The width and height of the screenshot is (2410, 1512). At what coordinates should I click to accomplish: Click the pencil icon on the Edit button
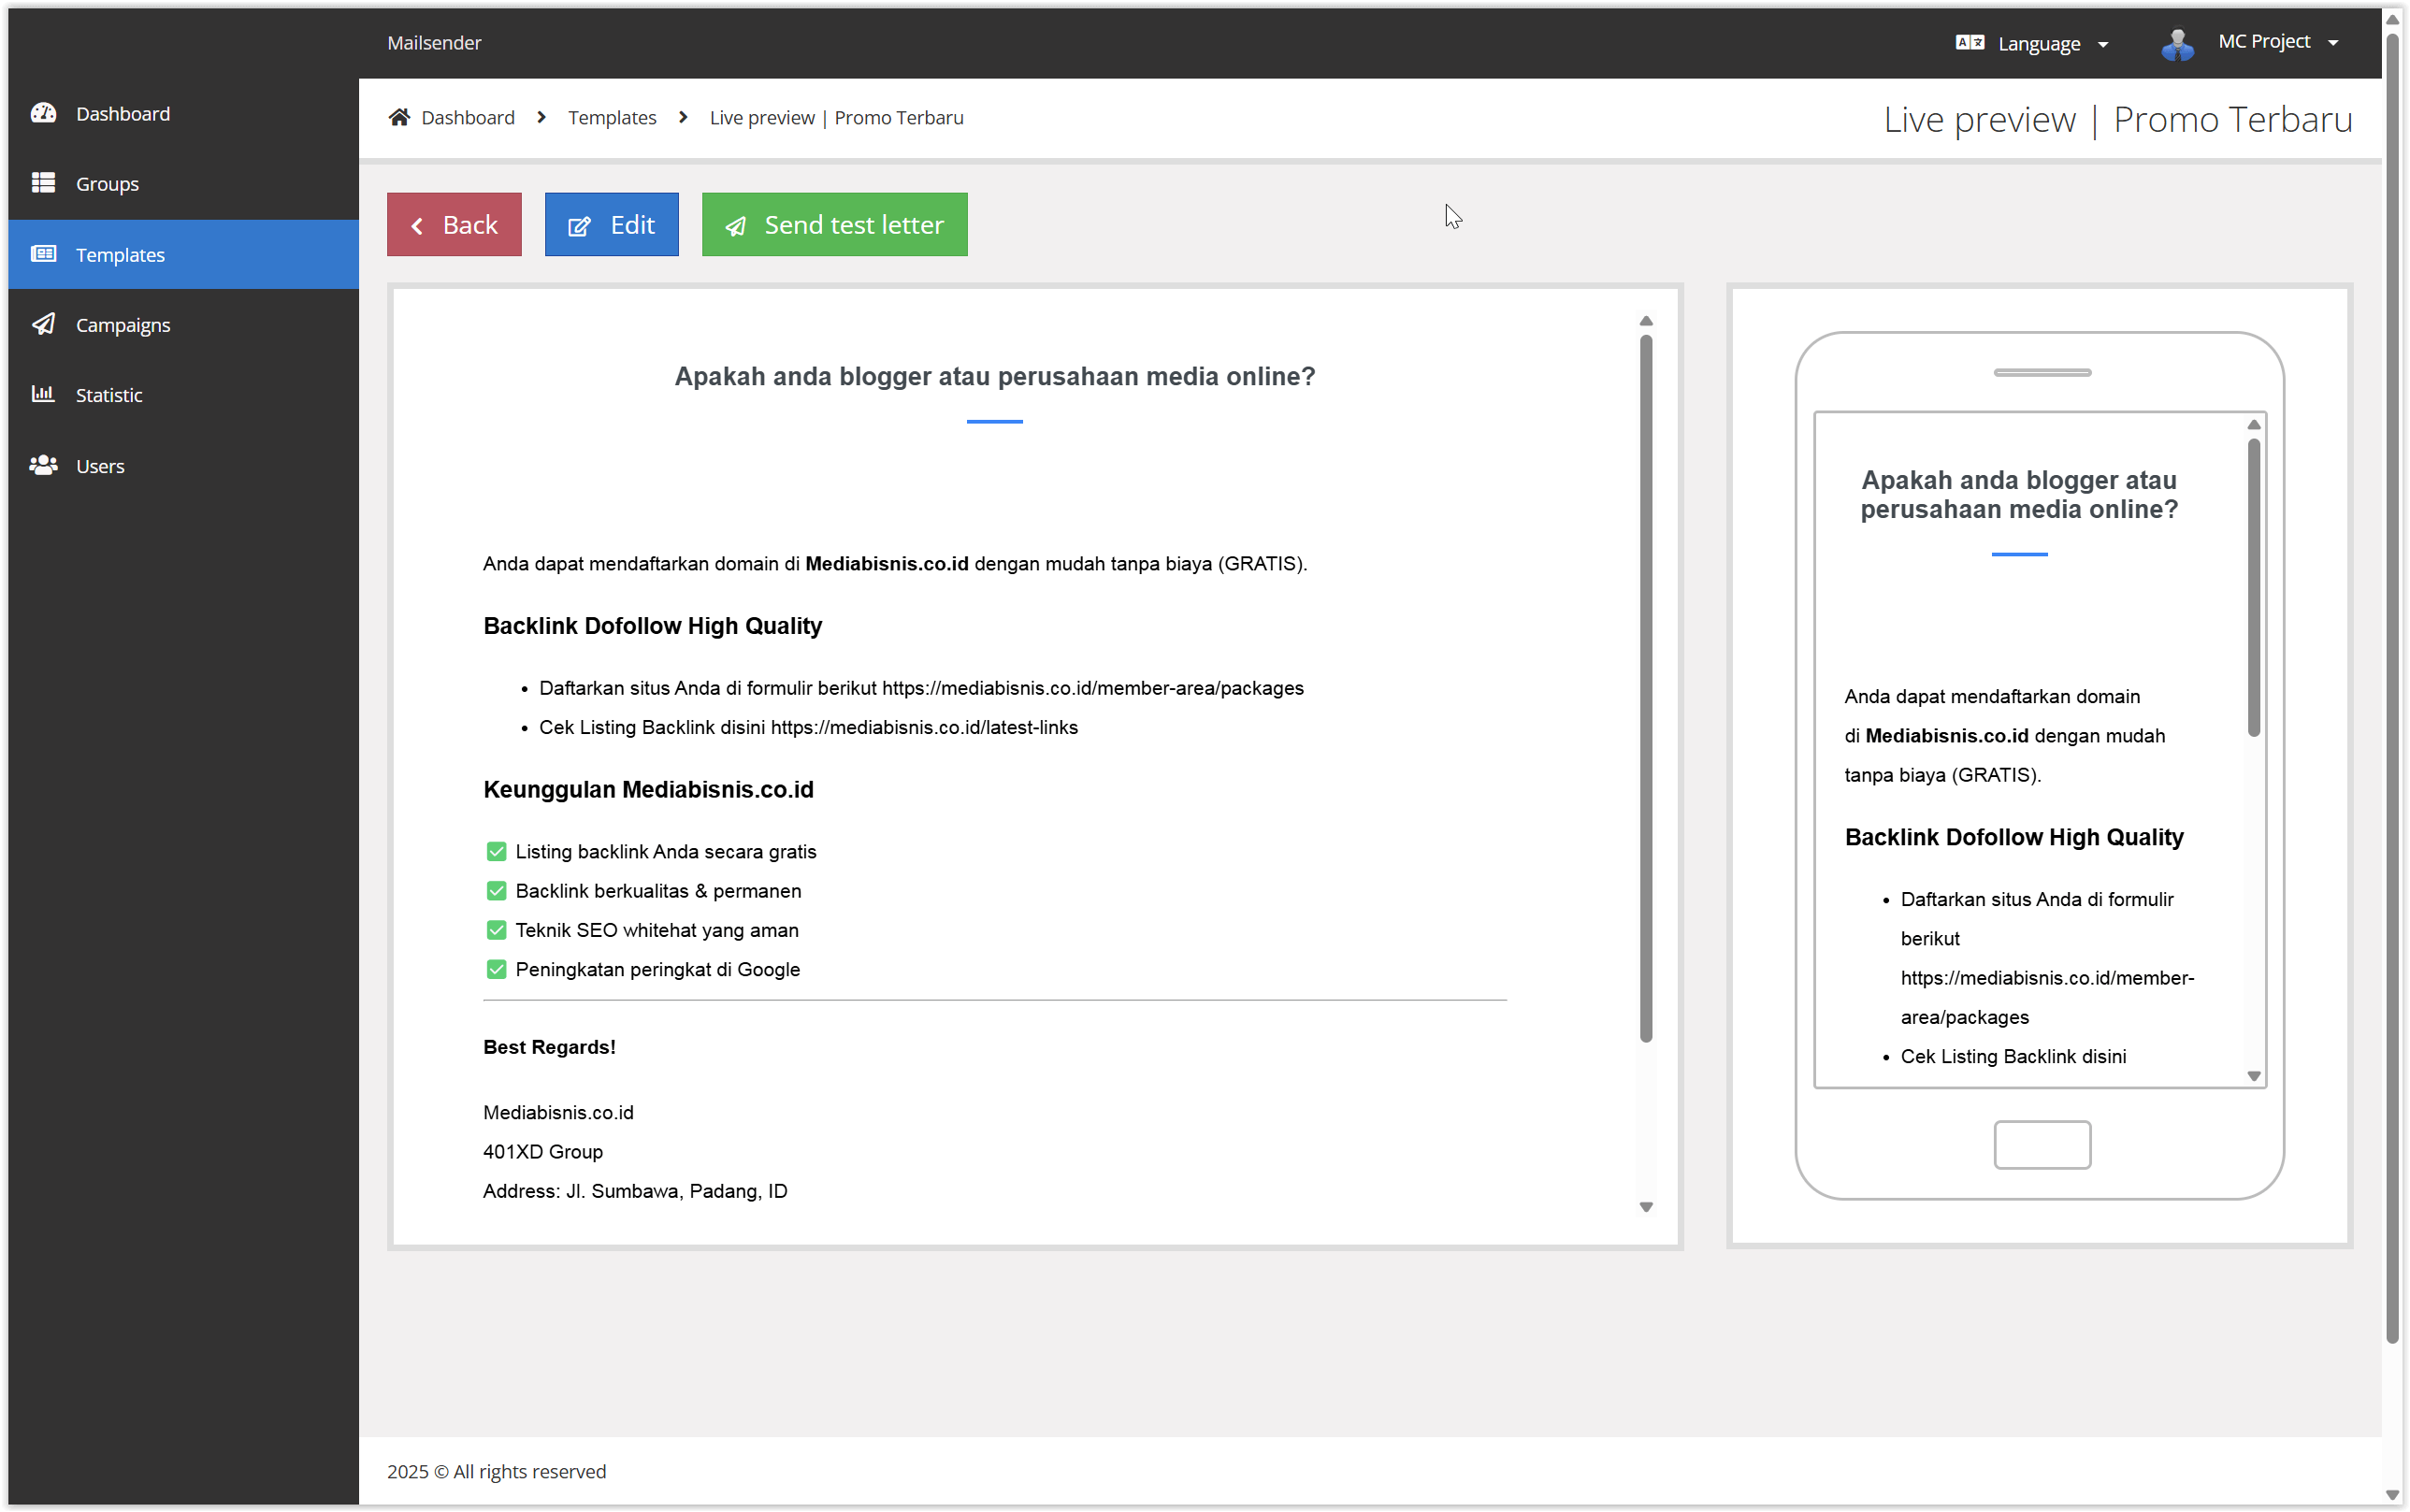[x=580, y=226]
